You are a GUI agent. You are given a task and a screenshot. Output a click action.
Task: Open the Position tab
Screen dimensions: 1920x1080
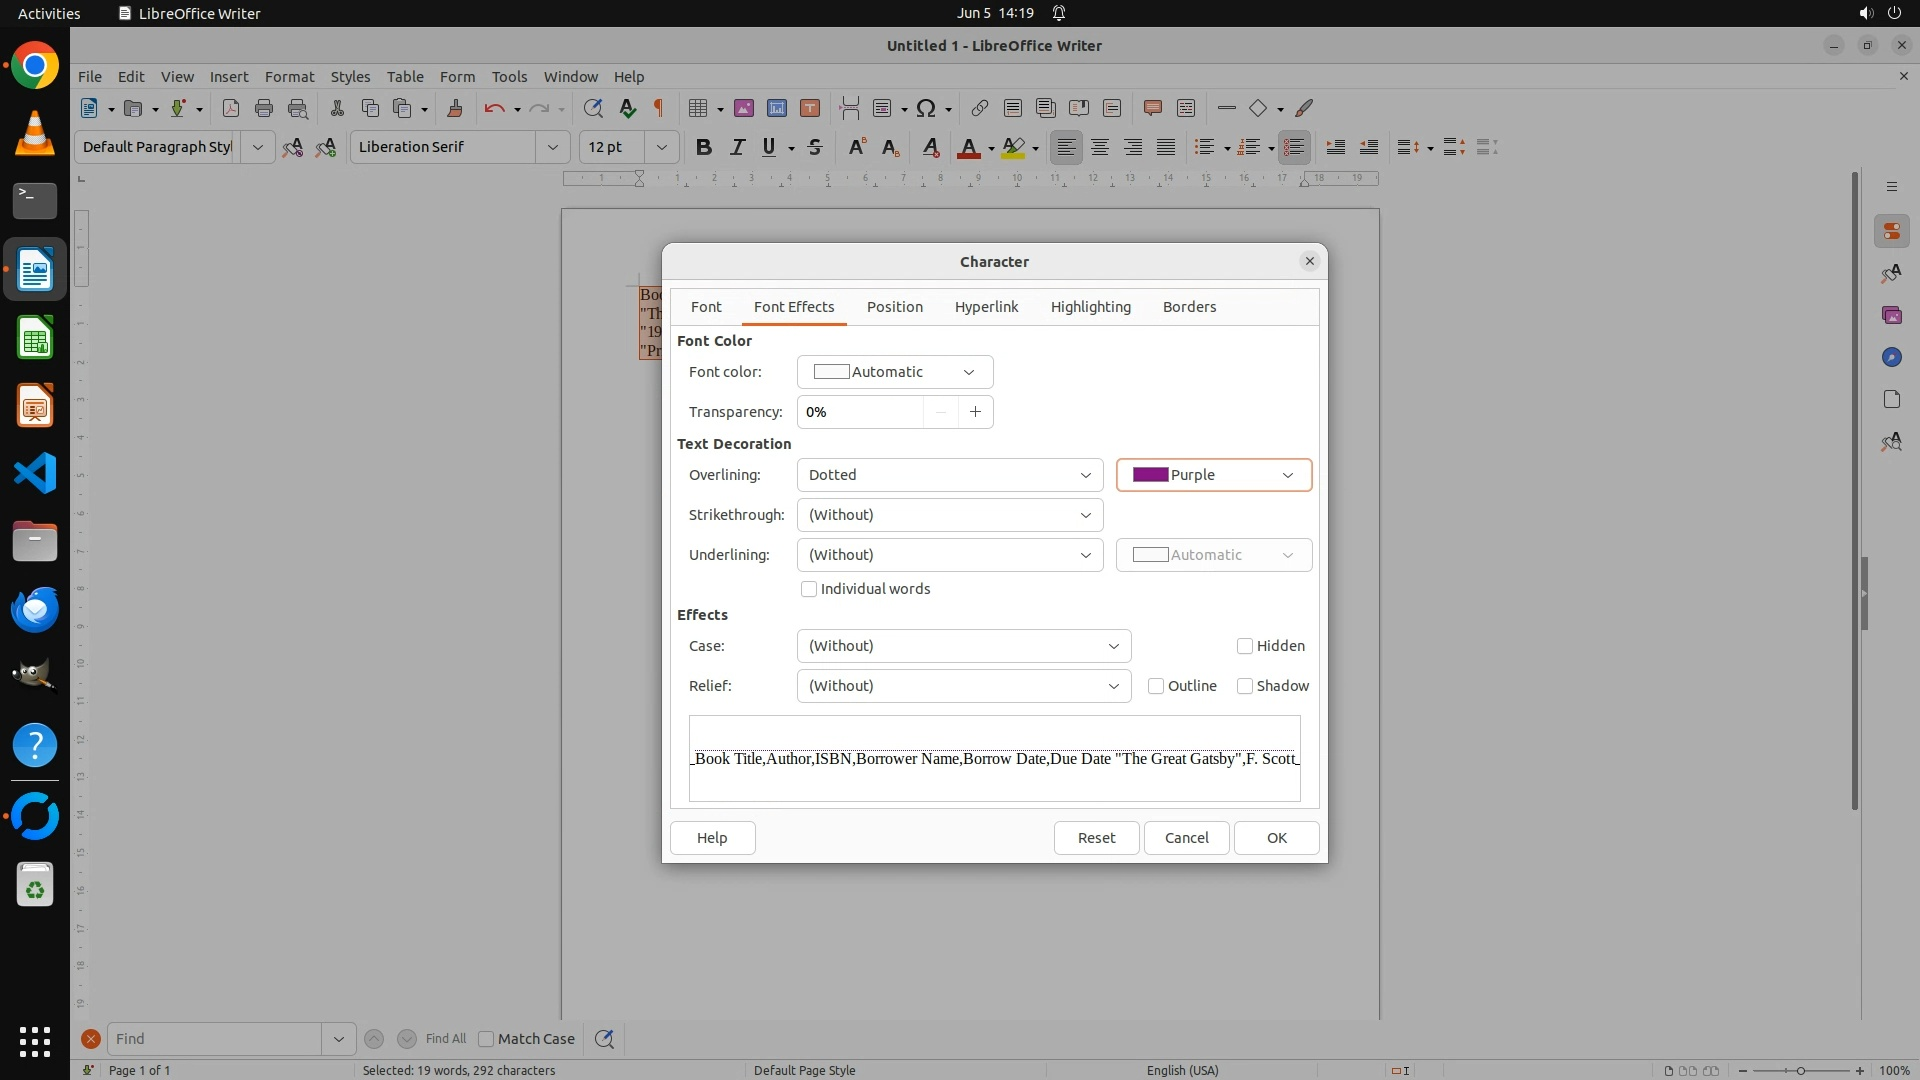click(894, 307)
